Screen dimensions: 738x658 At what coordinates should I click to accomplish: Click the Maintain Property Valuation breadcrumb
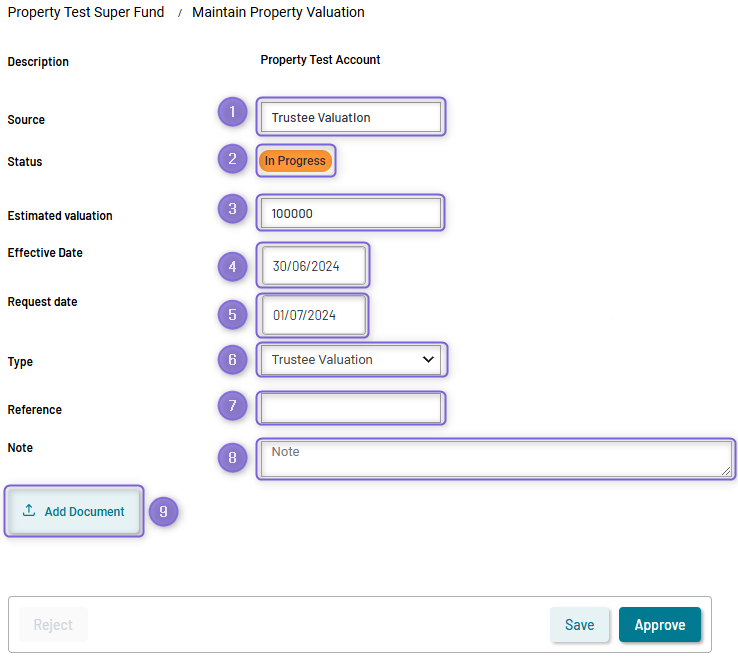[x=278, y=12]
